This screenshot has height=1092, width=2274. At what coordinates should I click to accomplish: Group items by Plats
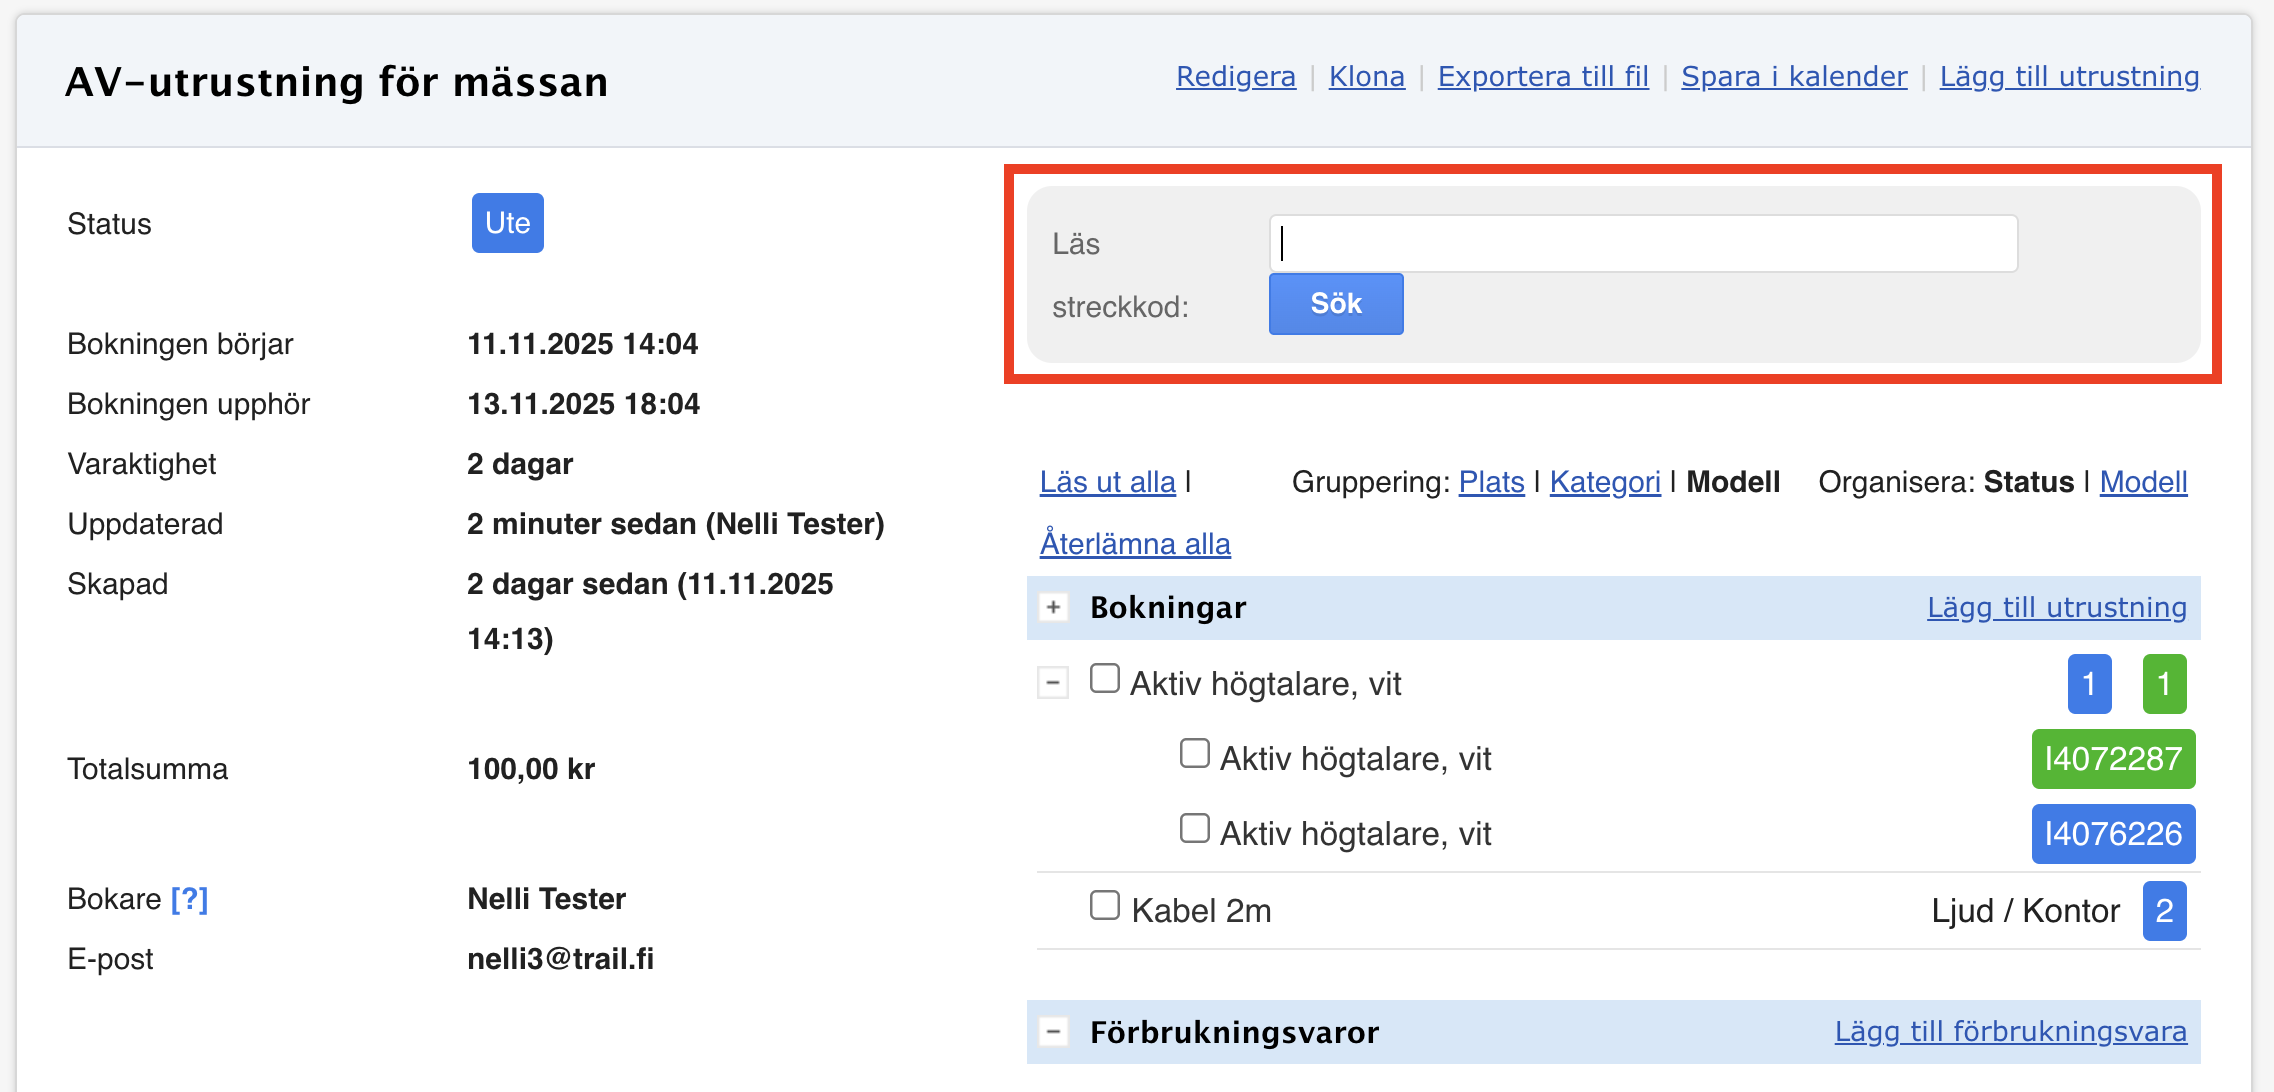[1491, 482]
